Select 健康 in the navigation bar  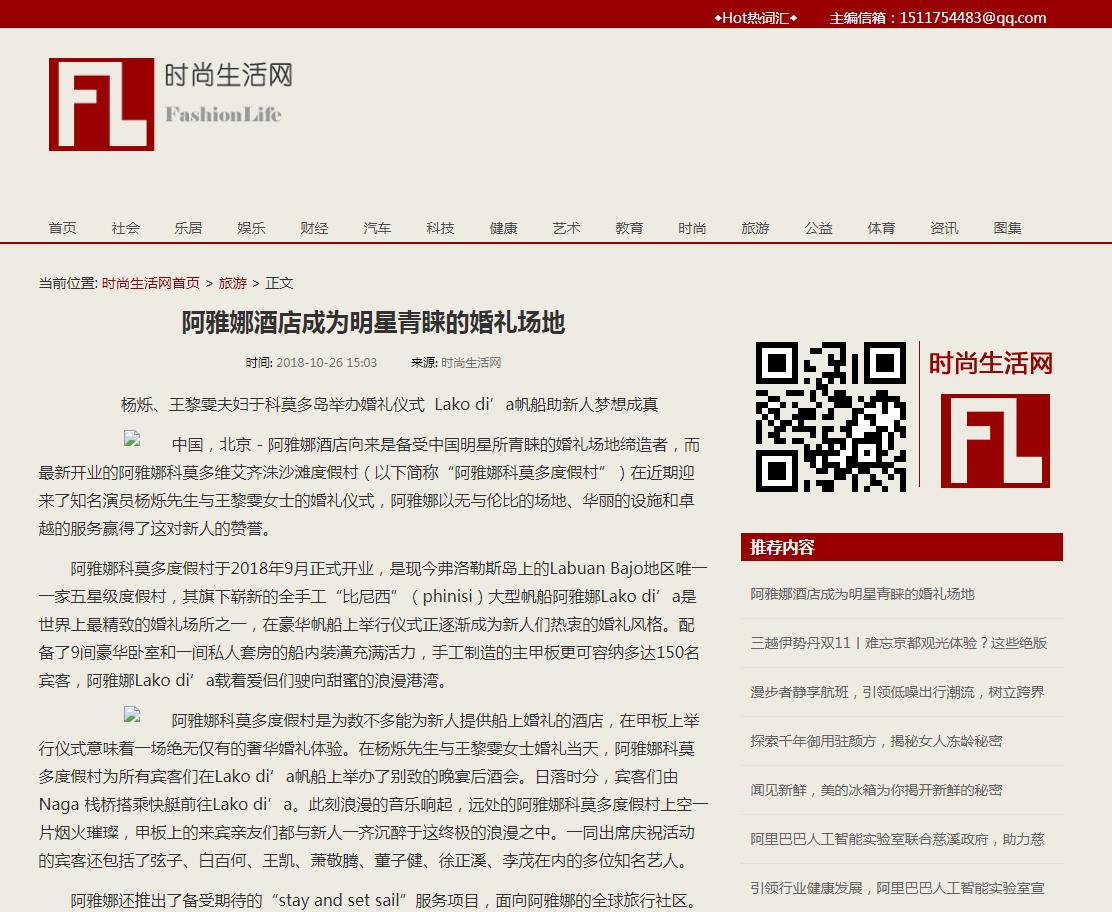[504, 228]
